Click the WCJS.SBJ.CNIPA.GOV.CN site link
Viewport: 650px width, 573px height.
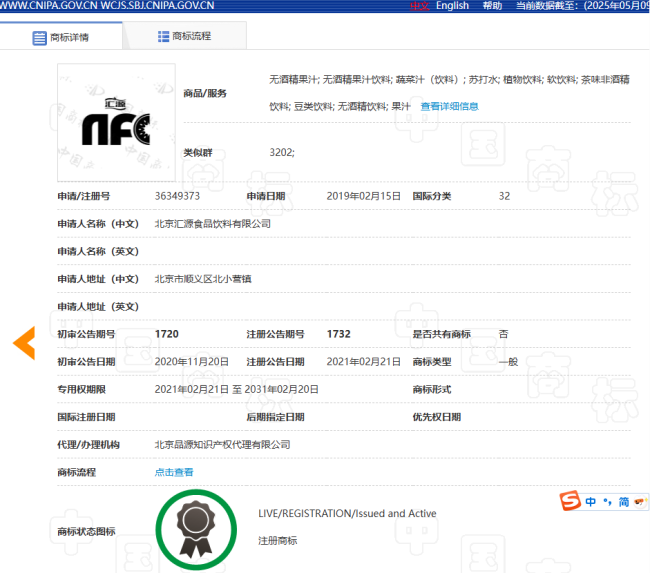157,6
